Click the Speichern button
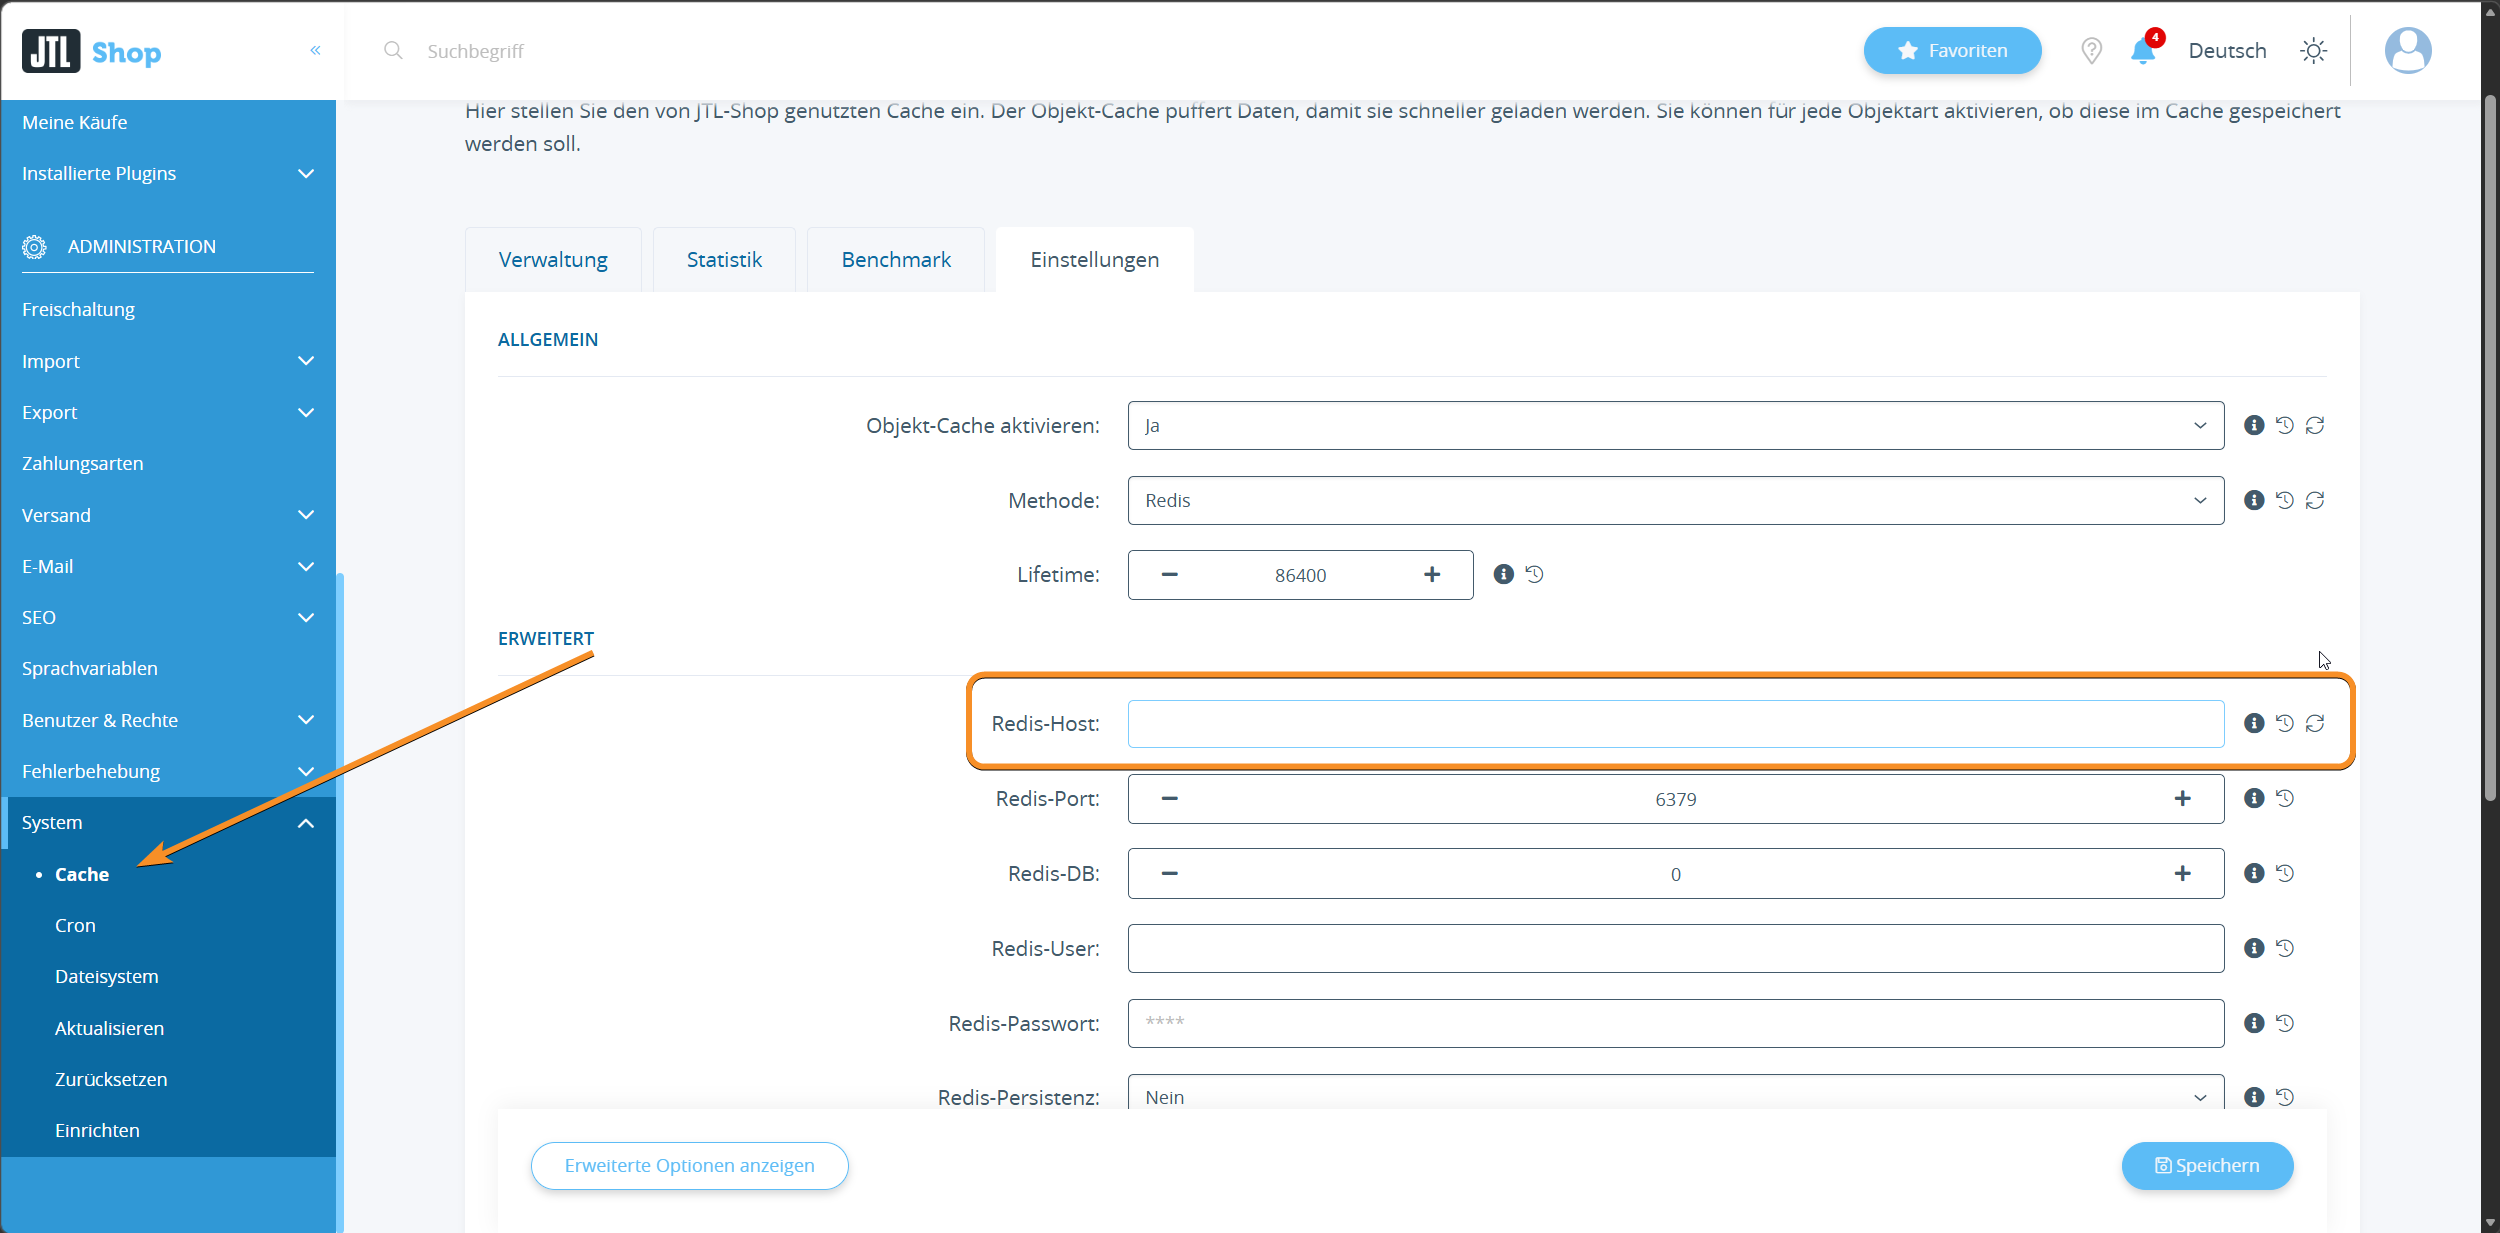2500x1233 pixels. click(x=2206, y=1166)
